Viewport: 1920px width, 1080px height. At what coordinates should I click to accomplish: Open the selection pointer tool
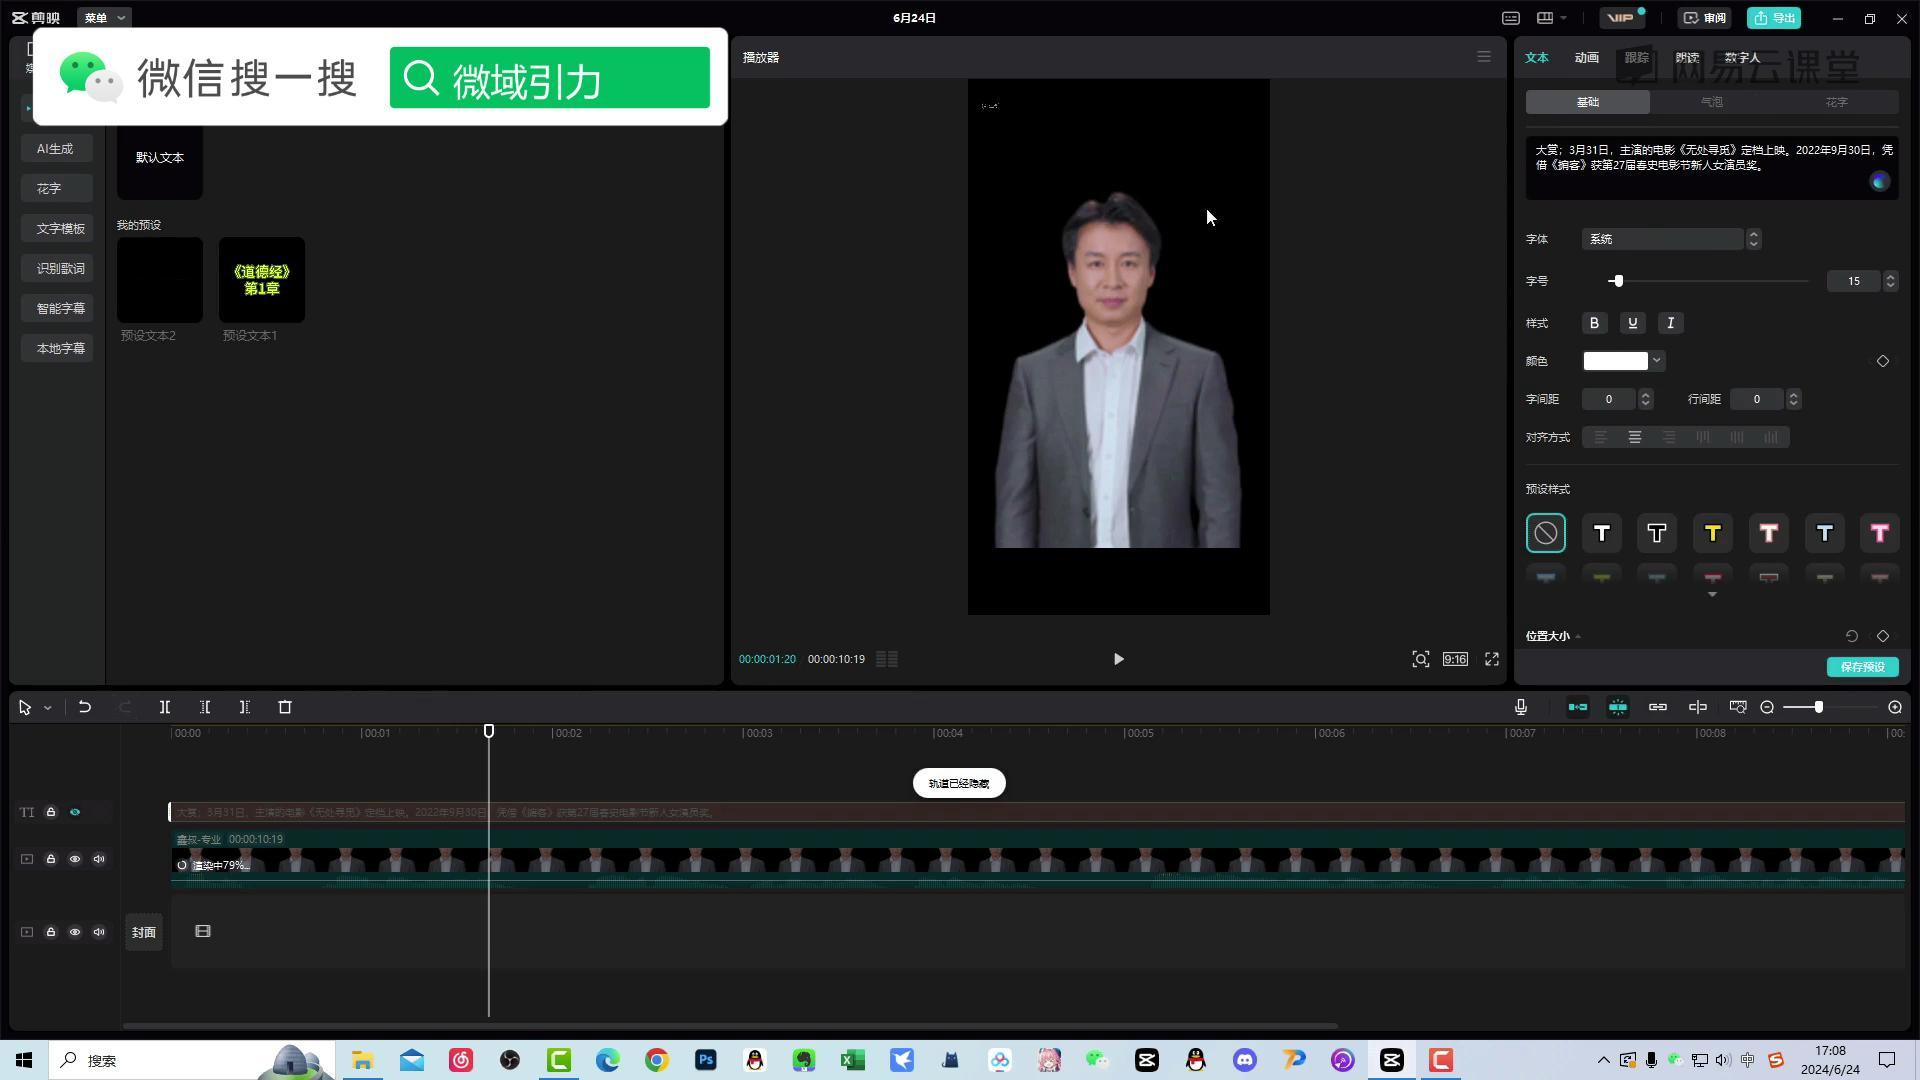(x=25, y=707)
